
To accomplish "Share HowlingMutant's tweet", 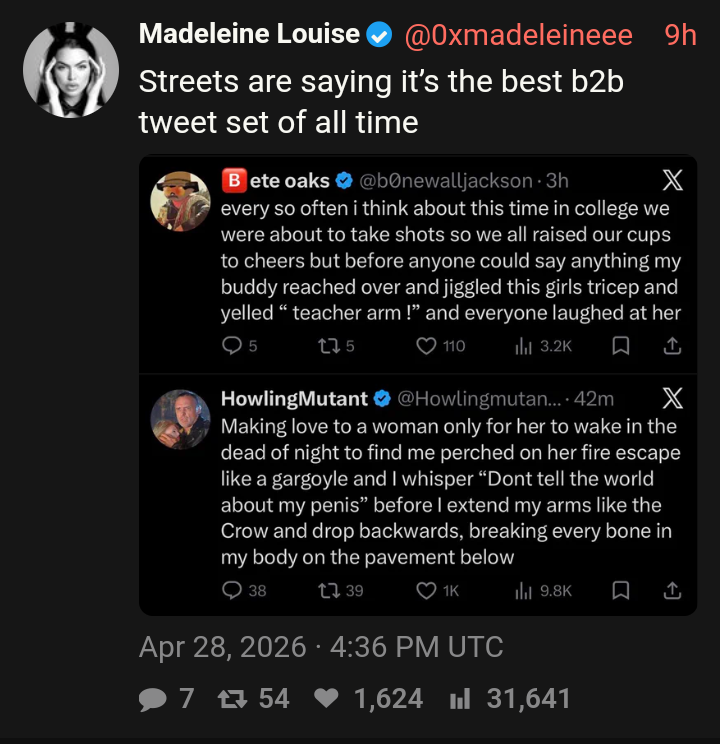I will point(672,591).
